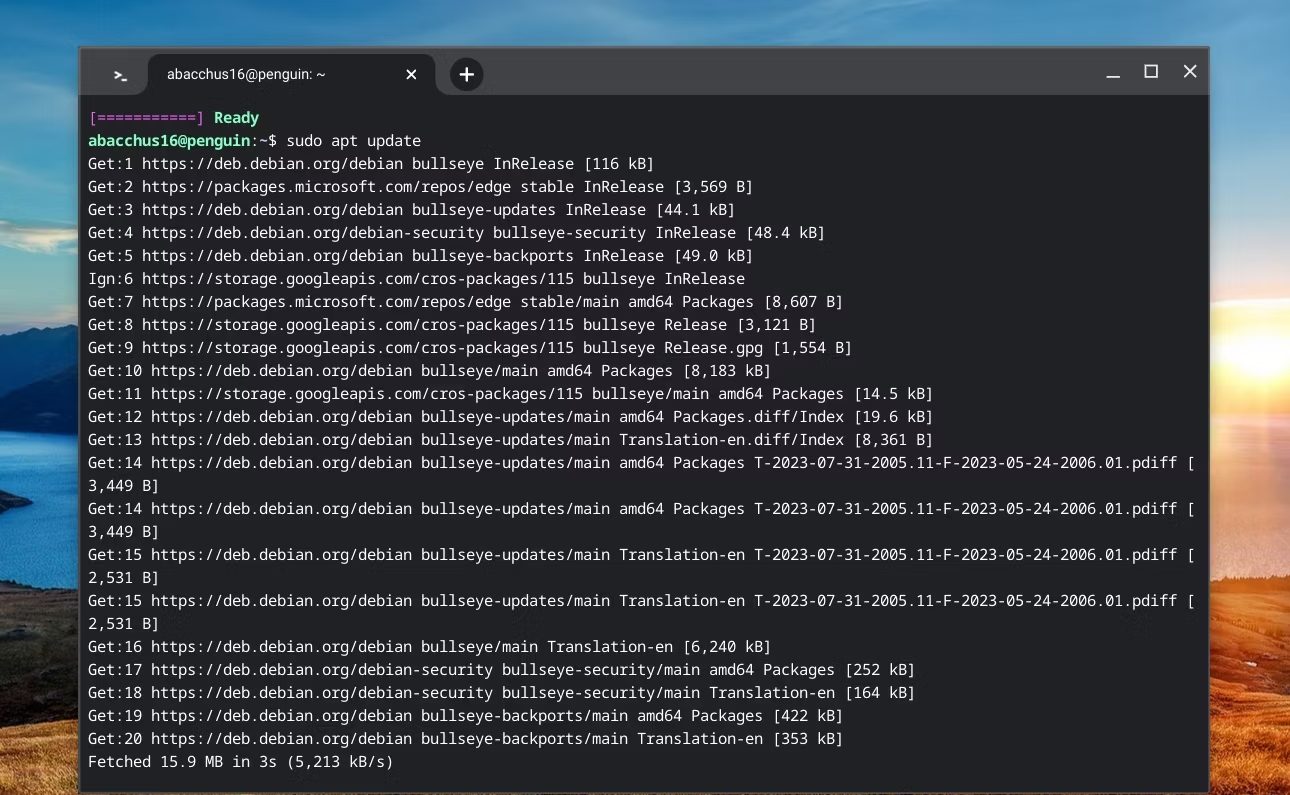This screenshot has height=795, width=1290.
Task: Click the Get:20 bullseye-backports Translation-en line
Action: click(465, 739)
